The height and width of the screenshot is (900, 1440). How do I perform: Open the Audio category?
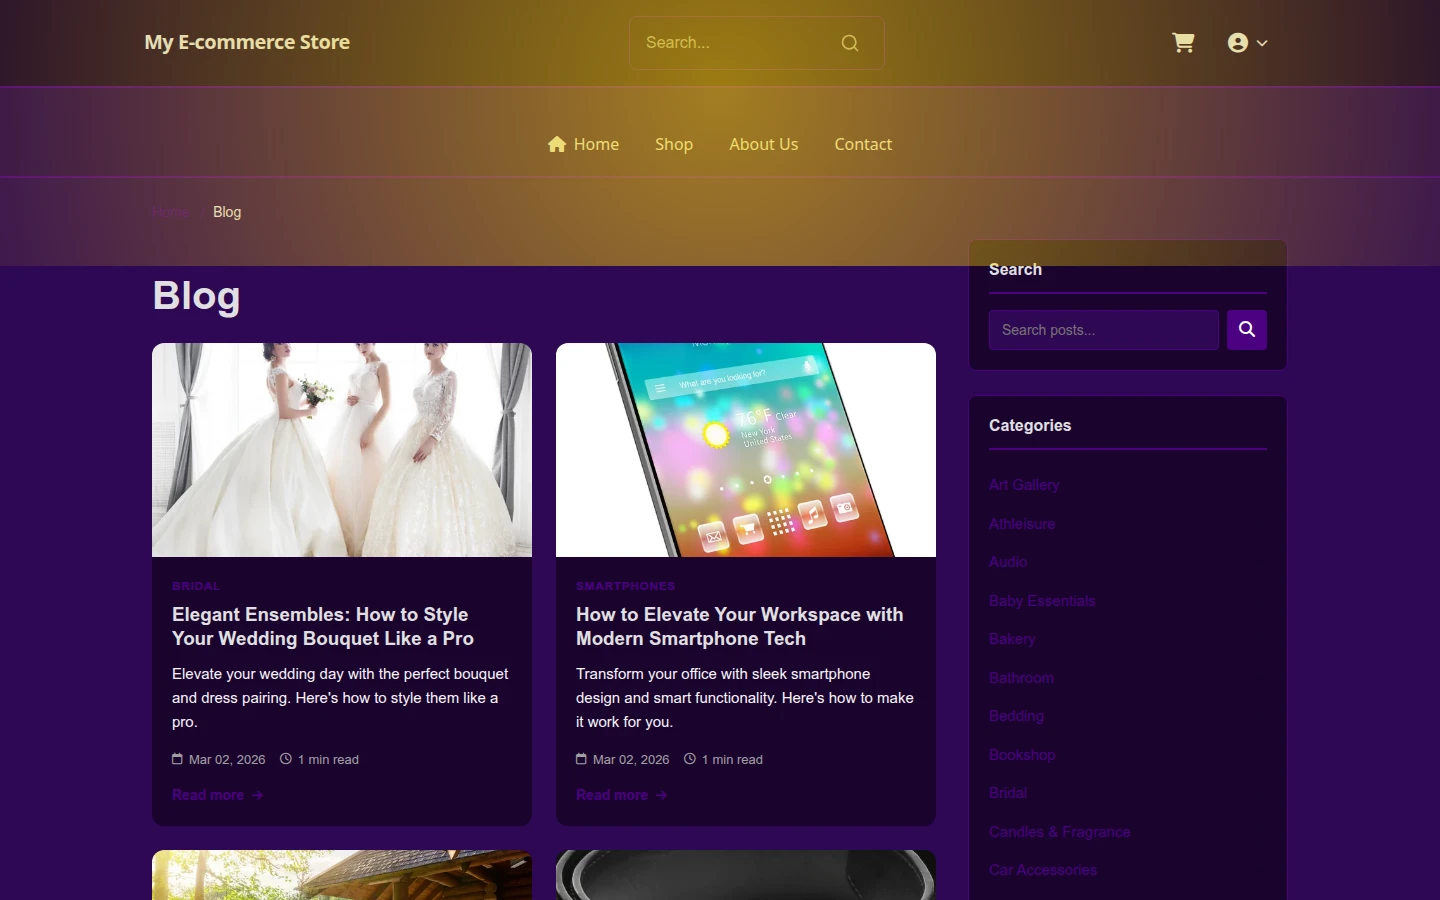pyautogui.click(x=1008, y=562)
